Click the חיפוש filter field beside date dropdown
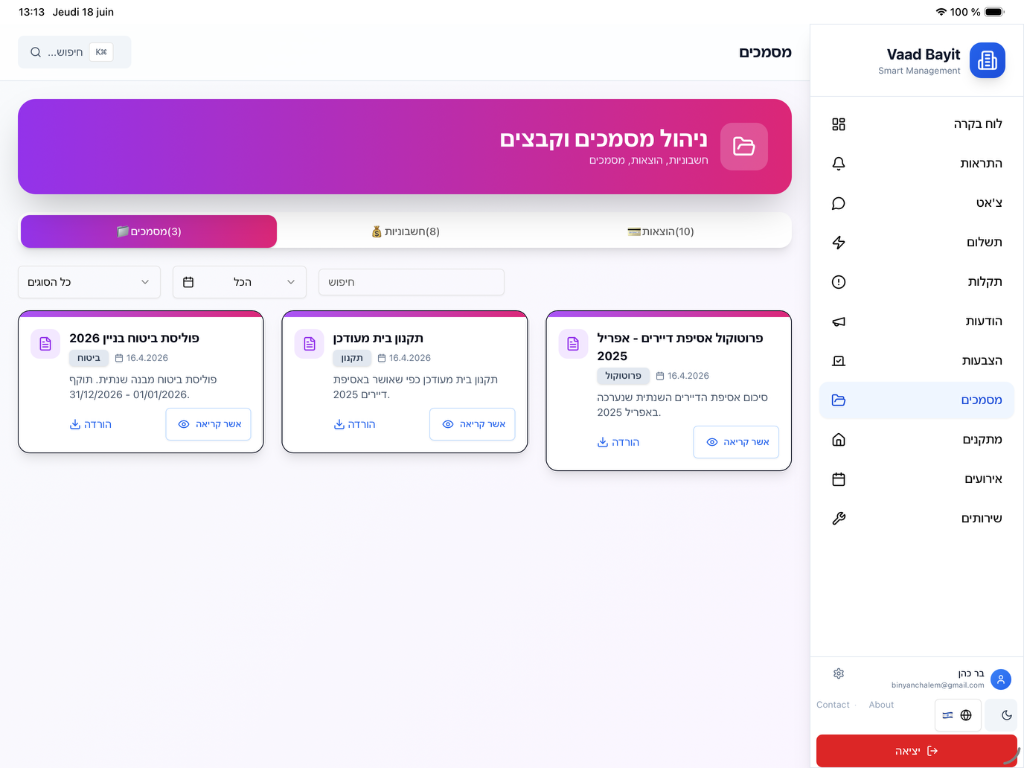The image size is (1024, 768). (411, 282)
